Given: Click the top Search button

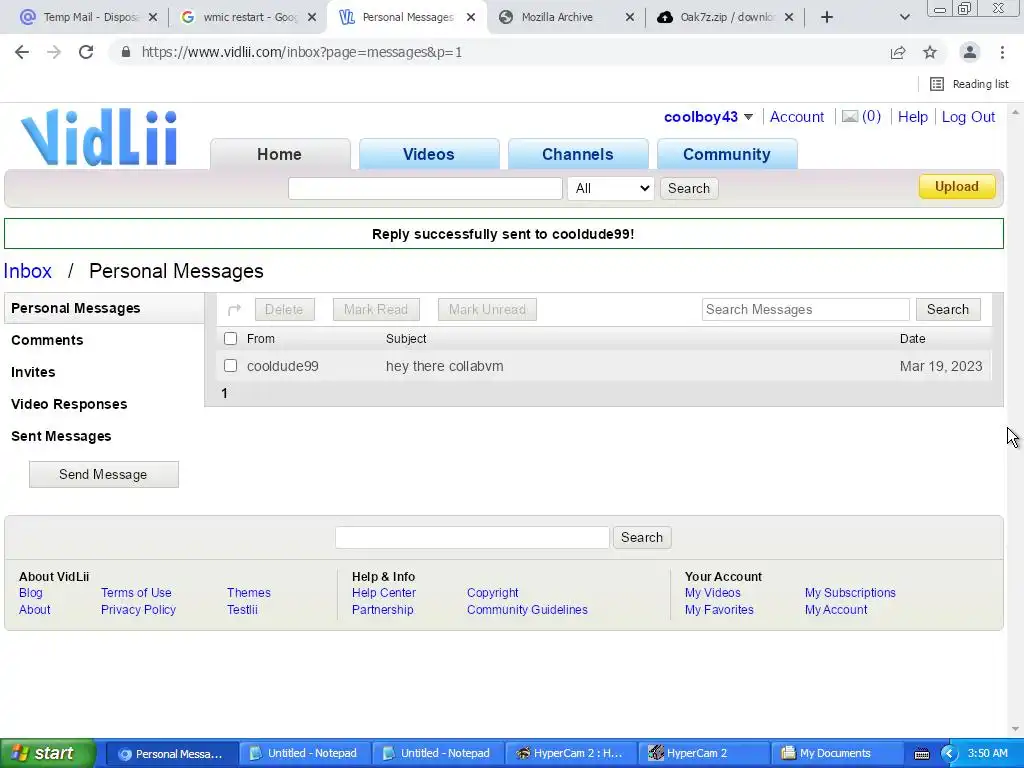Looking at the screenshot, I should [688, 188].
